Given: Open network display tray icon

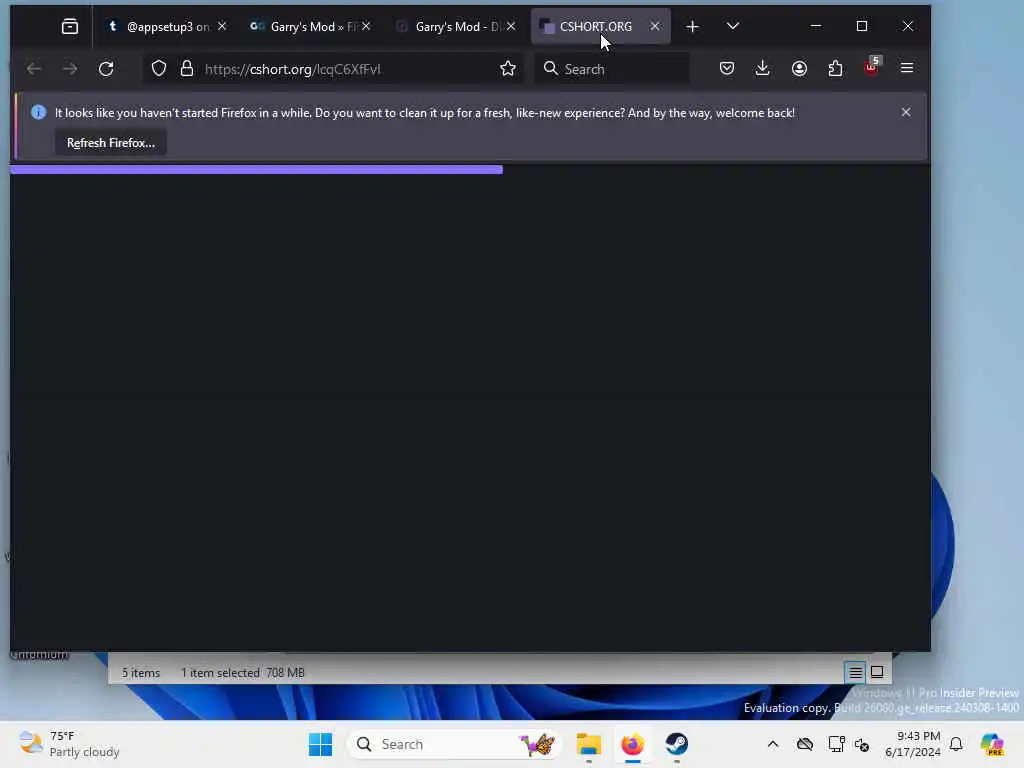Looking at the screenshot, I should (x=836, y=744).
